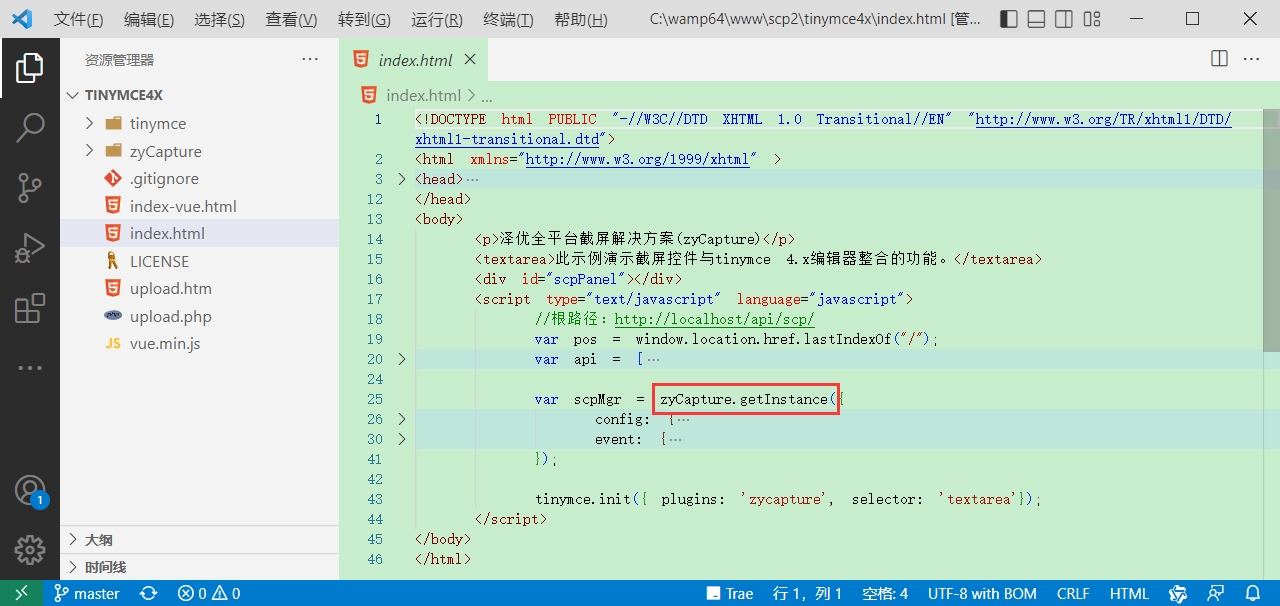This screenshot has height=606, width=1280.
Task: Open the notifications bell in status bar
Action: pyautogui.click(x=1252, y=593)
